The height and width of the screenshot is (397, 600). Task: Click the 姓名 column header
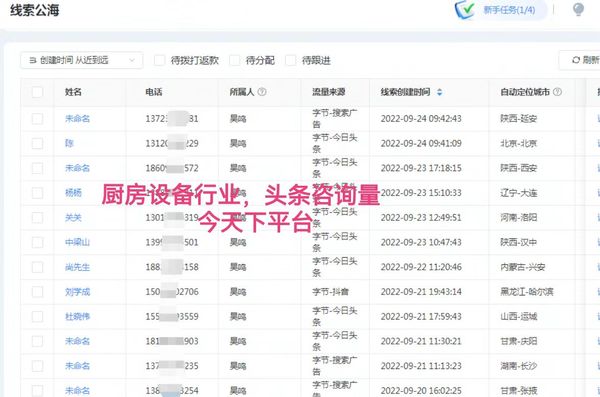[73, 92]
